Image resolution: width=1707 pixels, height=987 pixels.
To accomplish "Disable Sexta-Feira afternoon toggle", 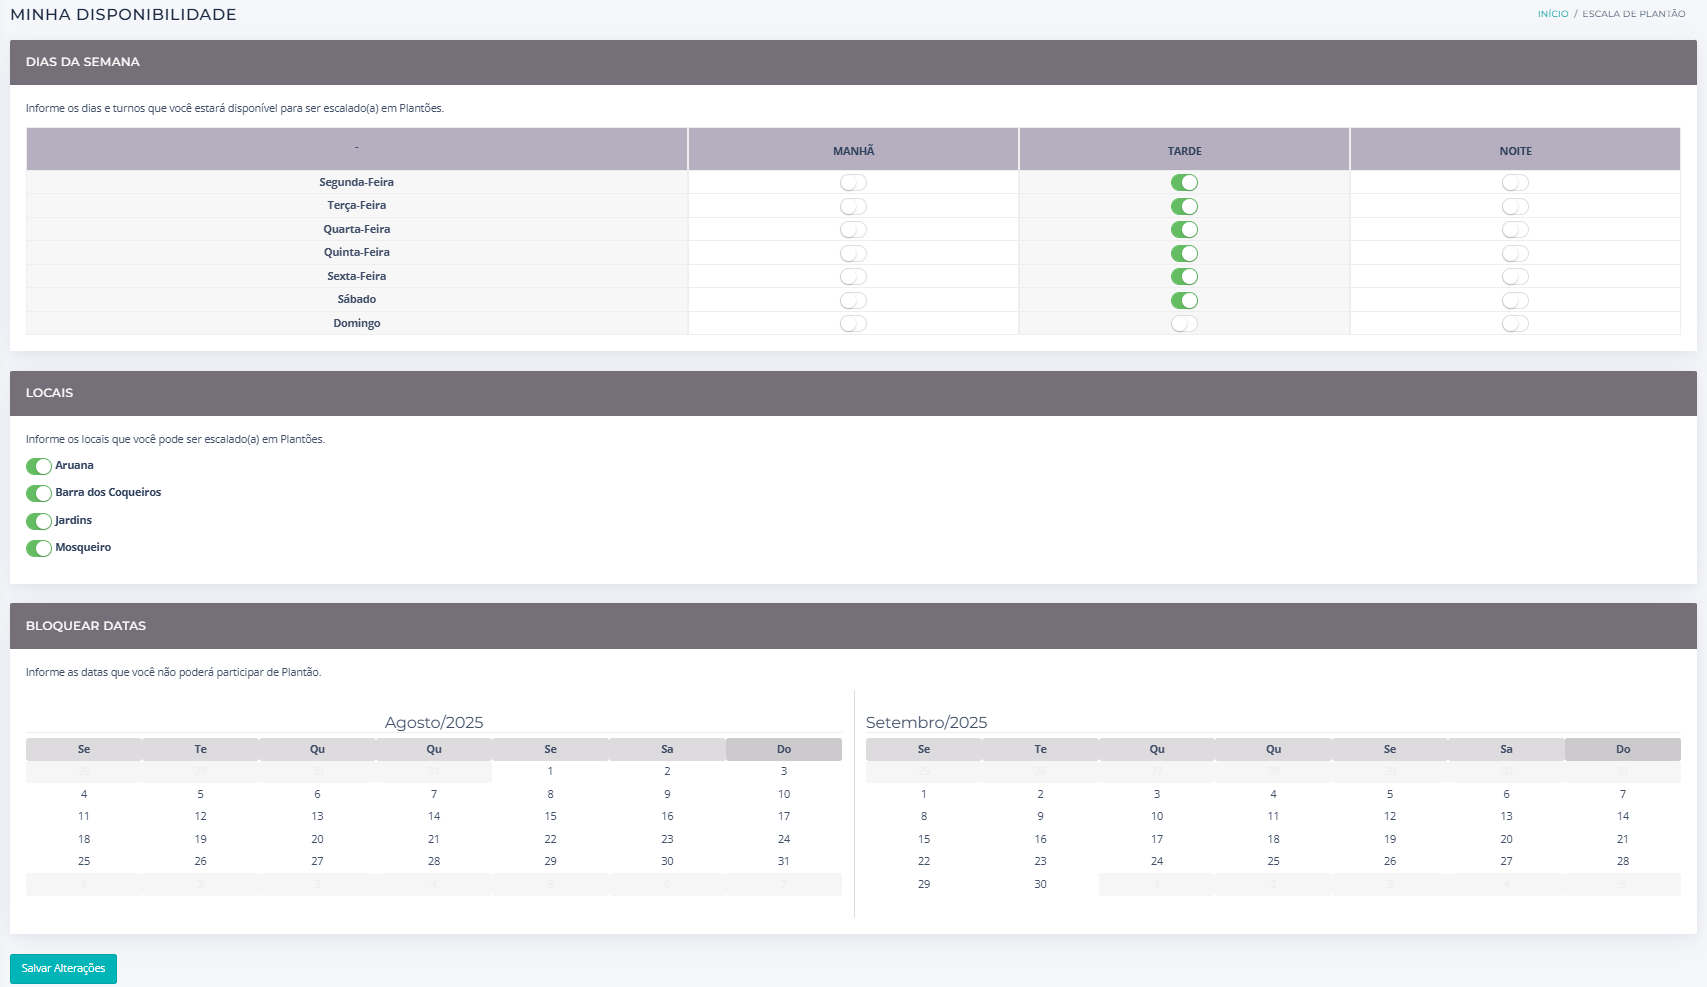I will [1184, 277].
